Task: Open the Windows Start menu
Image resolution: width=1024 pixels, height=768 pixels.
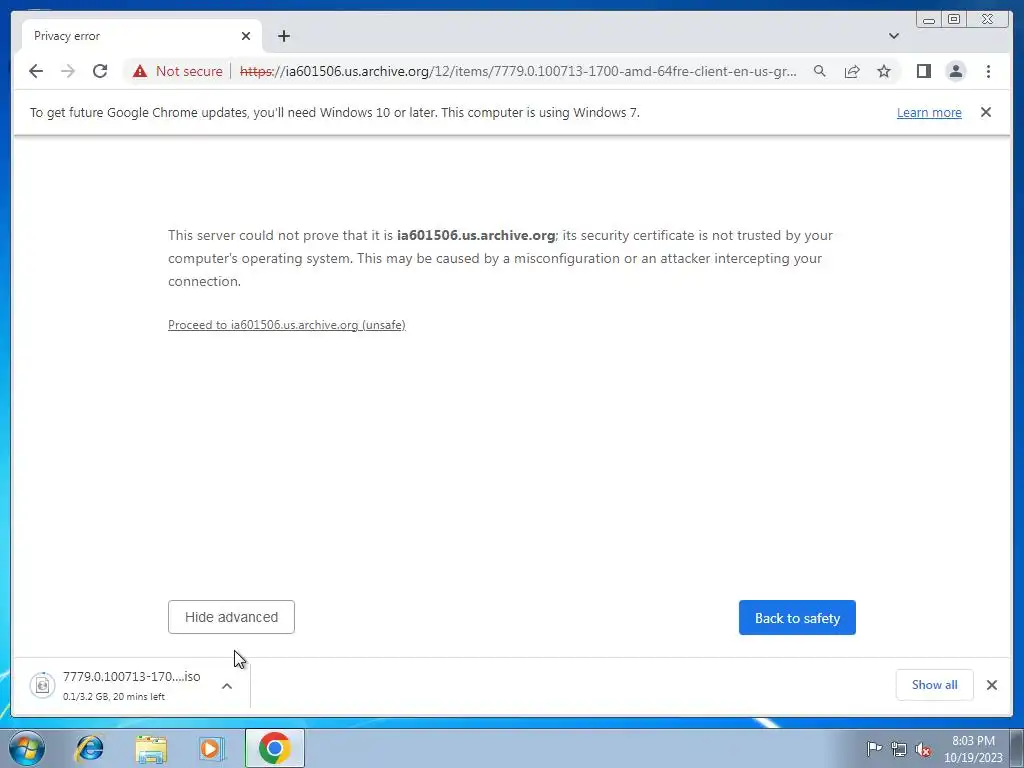Action: pos(27,748)
